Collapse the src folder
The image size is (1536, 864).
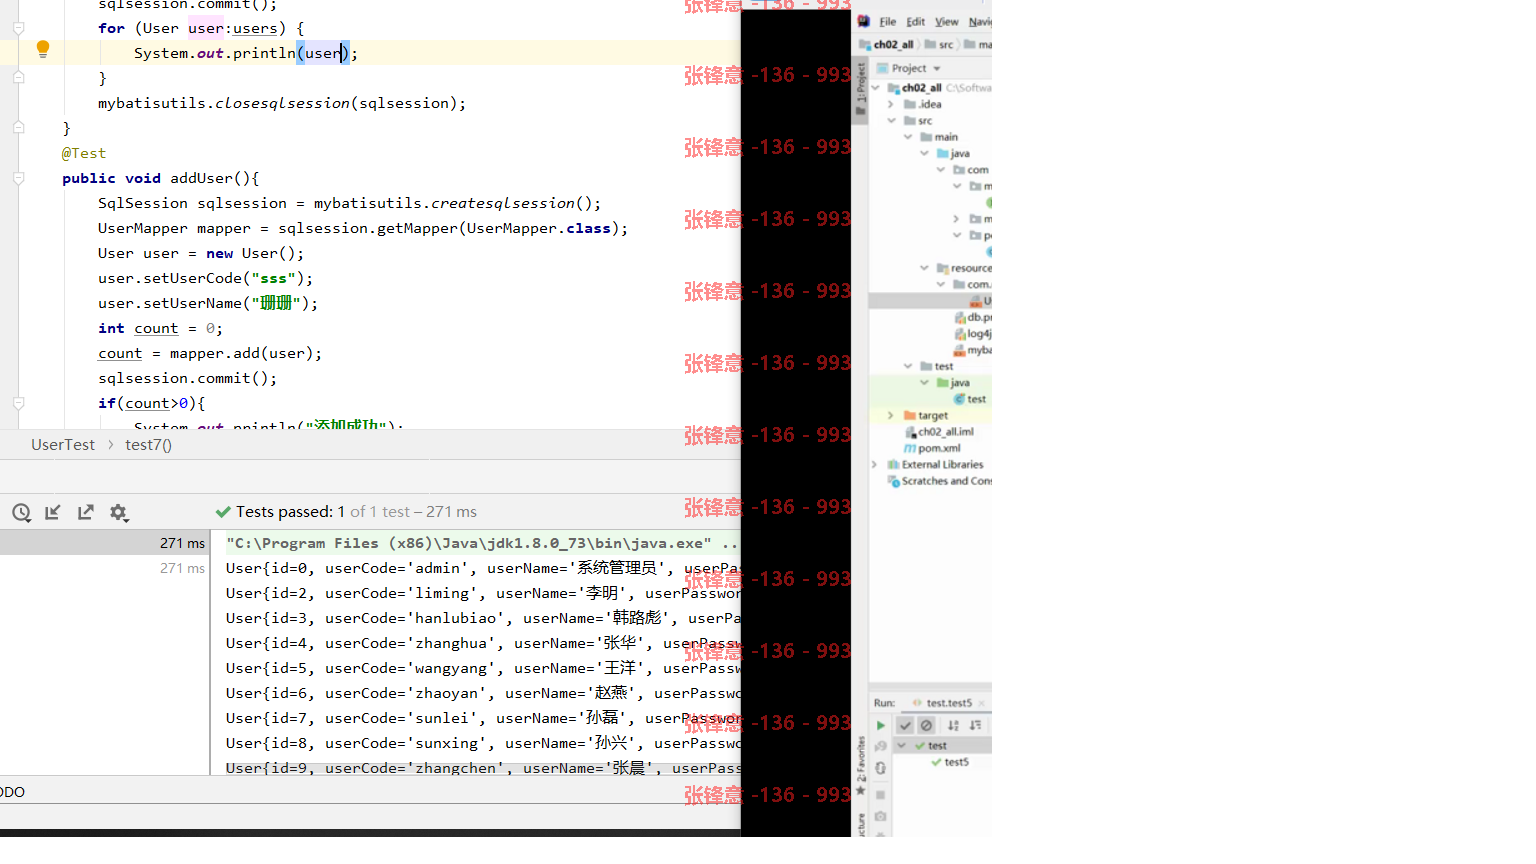[x=891, y=120]
